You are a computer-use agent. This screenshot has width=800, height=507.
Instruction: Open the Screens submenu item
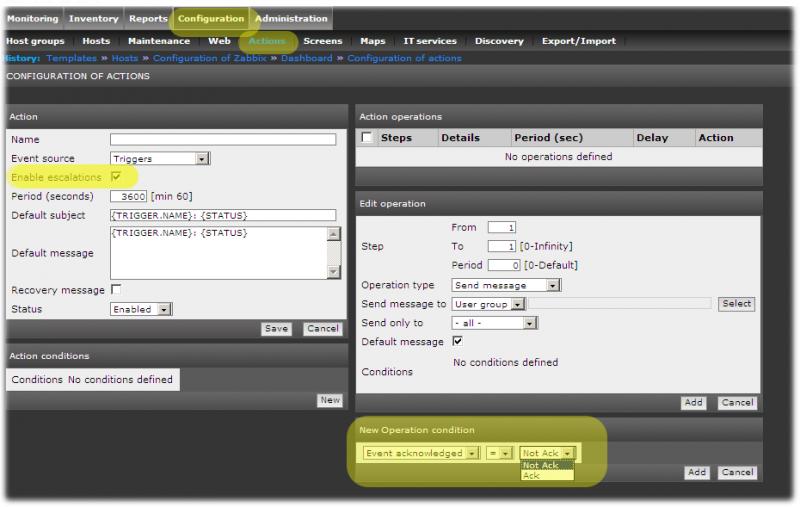(322, 41)
